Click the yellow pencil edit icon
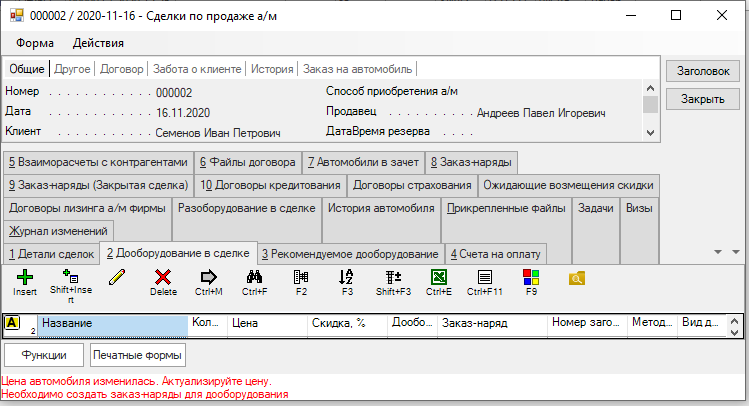The height and width of the screenshot is (406, 749). click(118, 277)
